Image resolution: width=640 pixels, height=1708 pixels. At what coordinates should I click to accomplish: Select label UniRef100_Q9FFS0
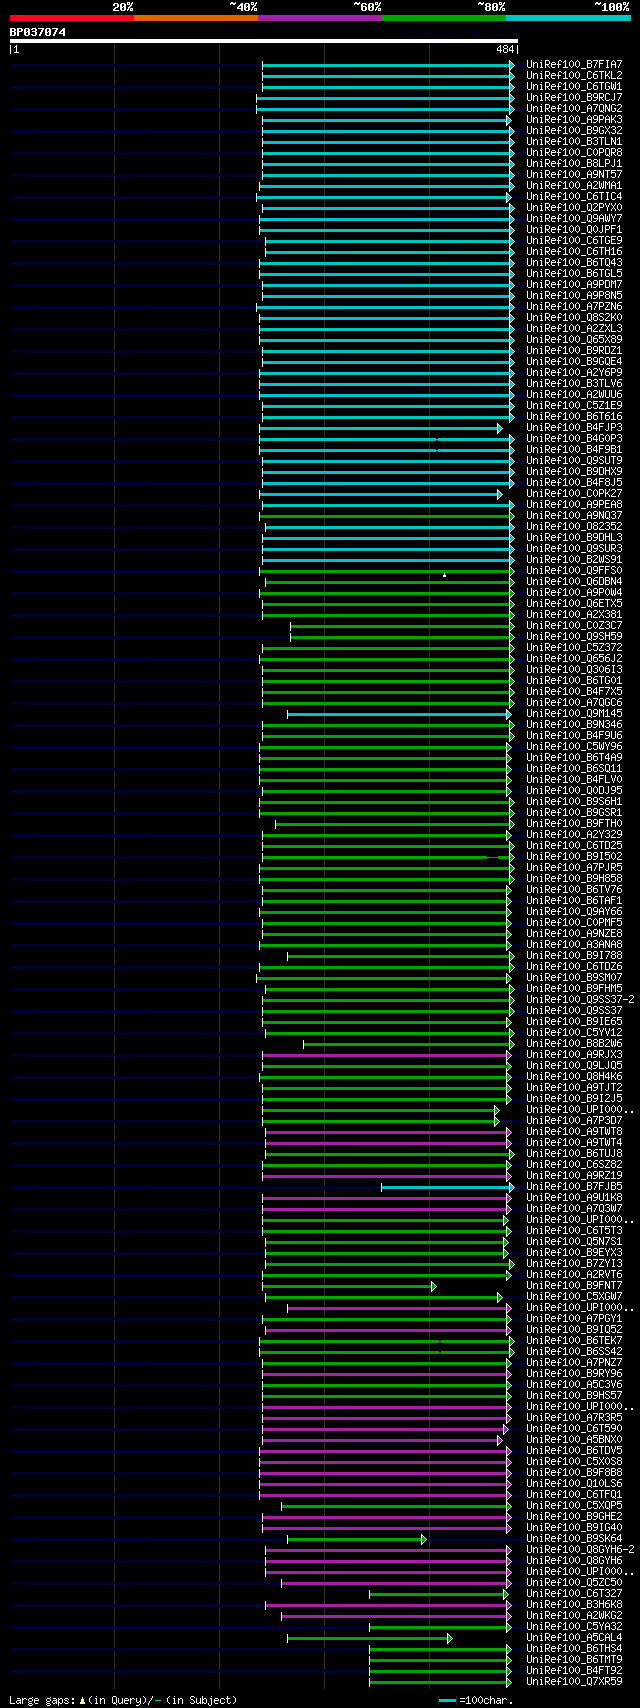point(574,571)
